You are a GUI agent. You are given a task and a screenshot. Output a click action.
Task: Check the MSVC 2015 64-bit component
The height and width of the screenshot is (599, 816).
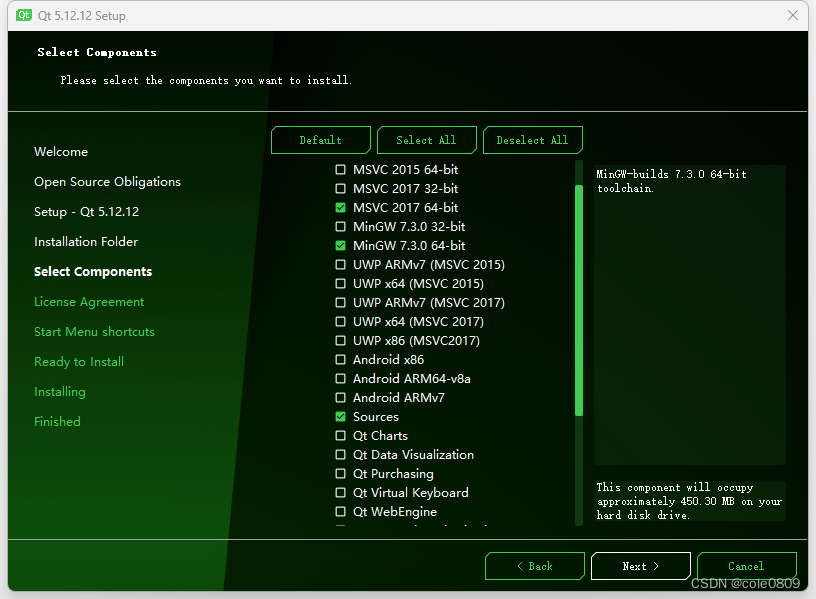pyautogui.click(x=340, y=169)
